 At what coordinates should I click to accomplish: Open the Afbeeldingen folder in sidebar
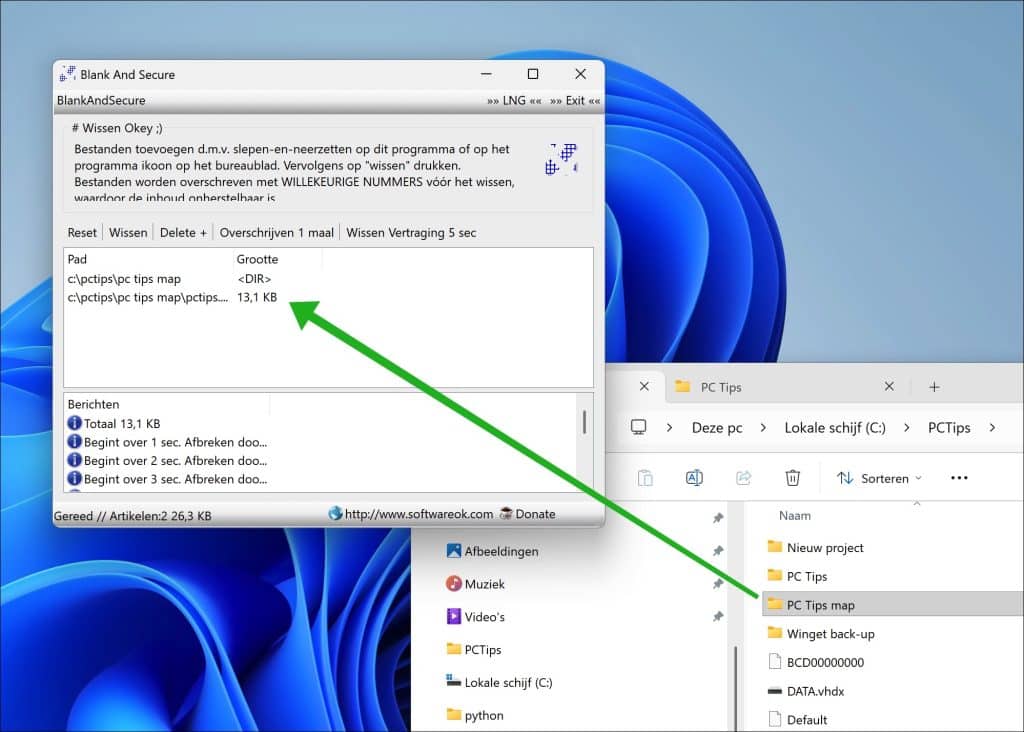493,551
